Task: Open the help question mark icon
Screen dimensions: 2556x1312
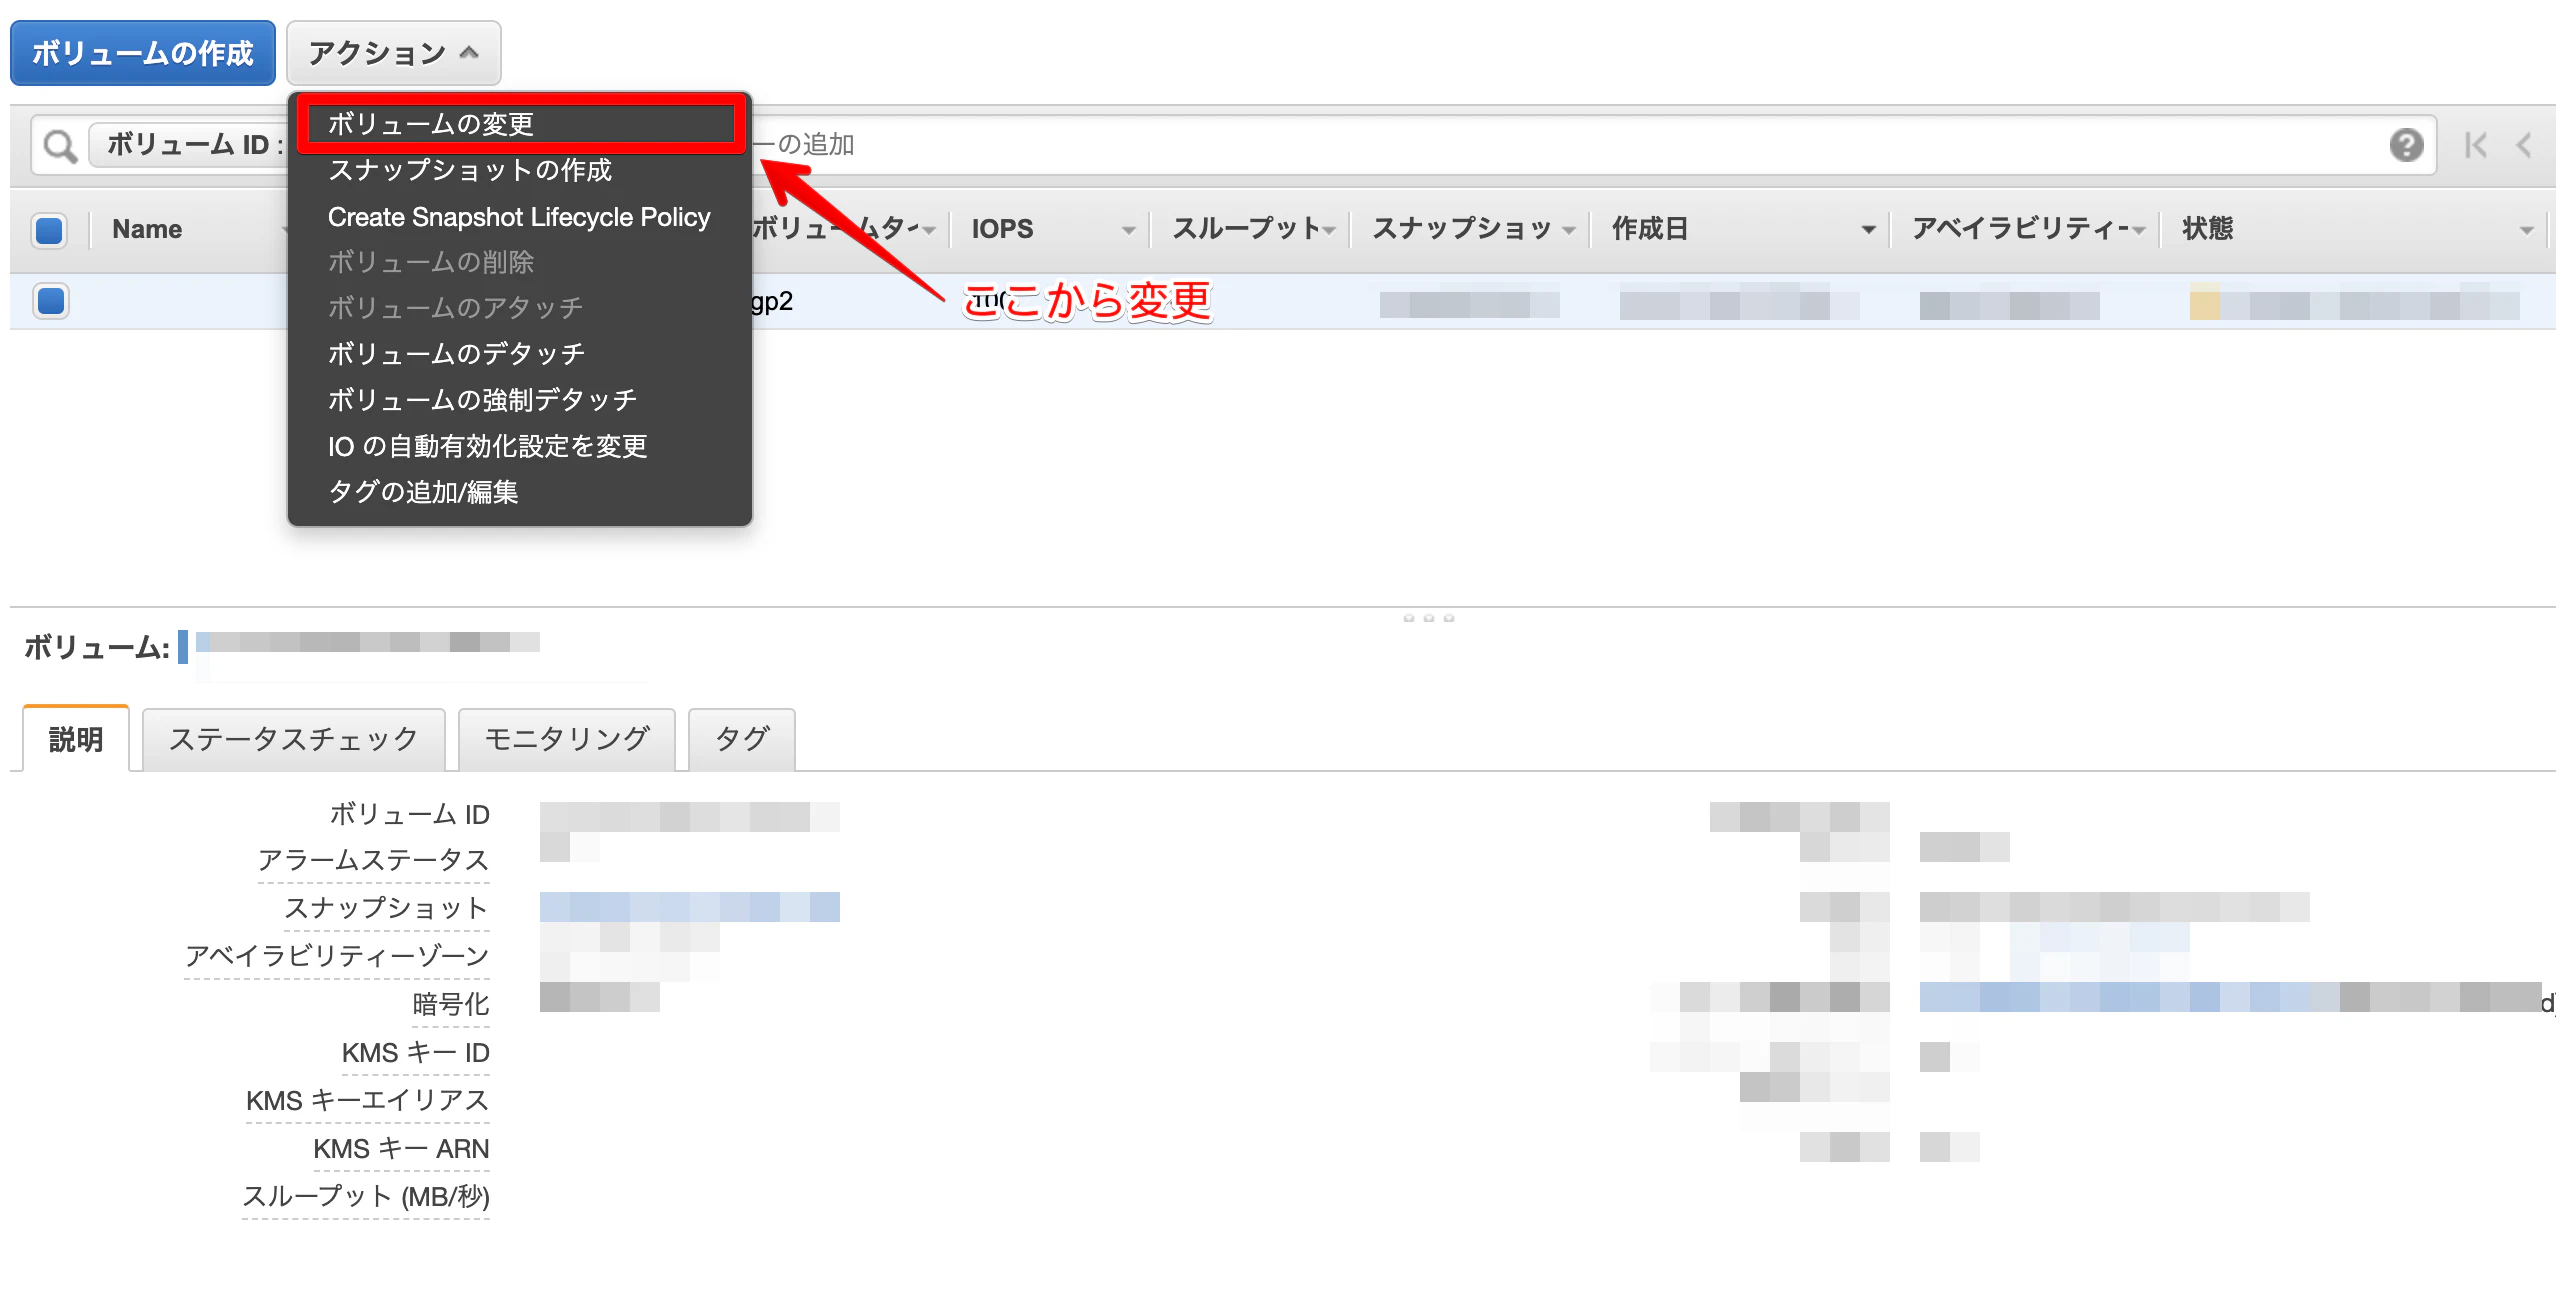Action: [x=2406, y=146]
